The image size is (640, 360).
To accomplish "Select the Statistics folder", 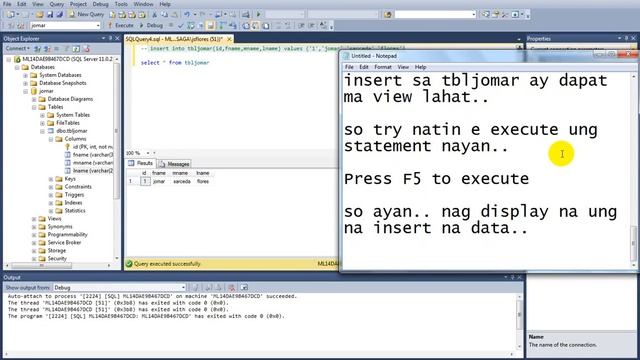I will (75, 211).
